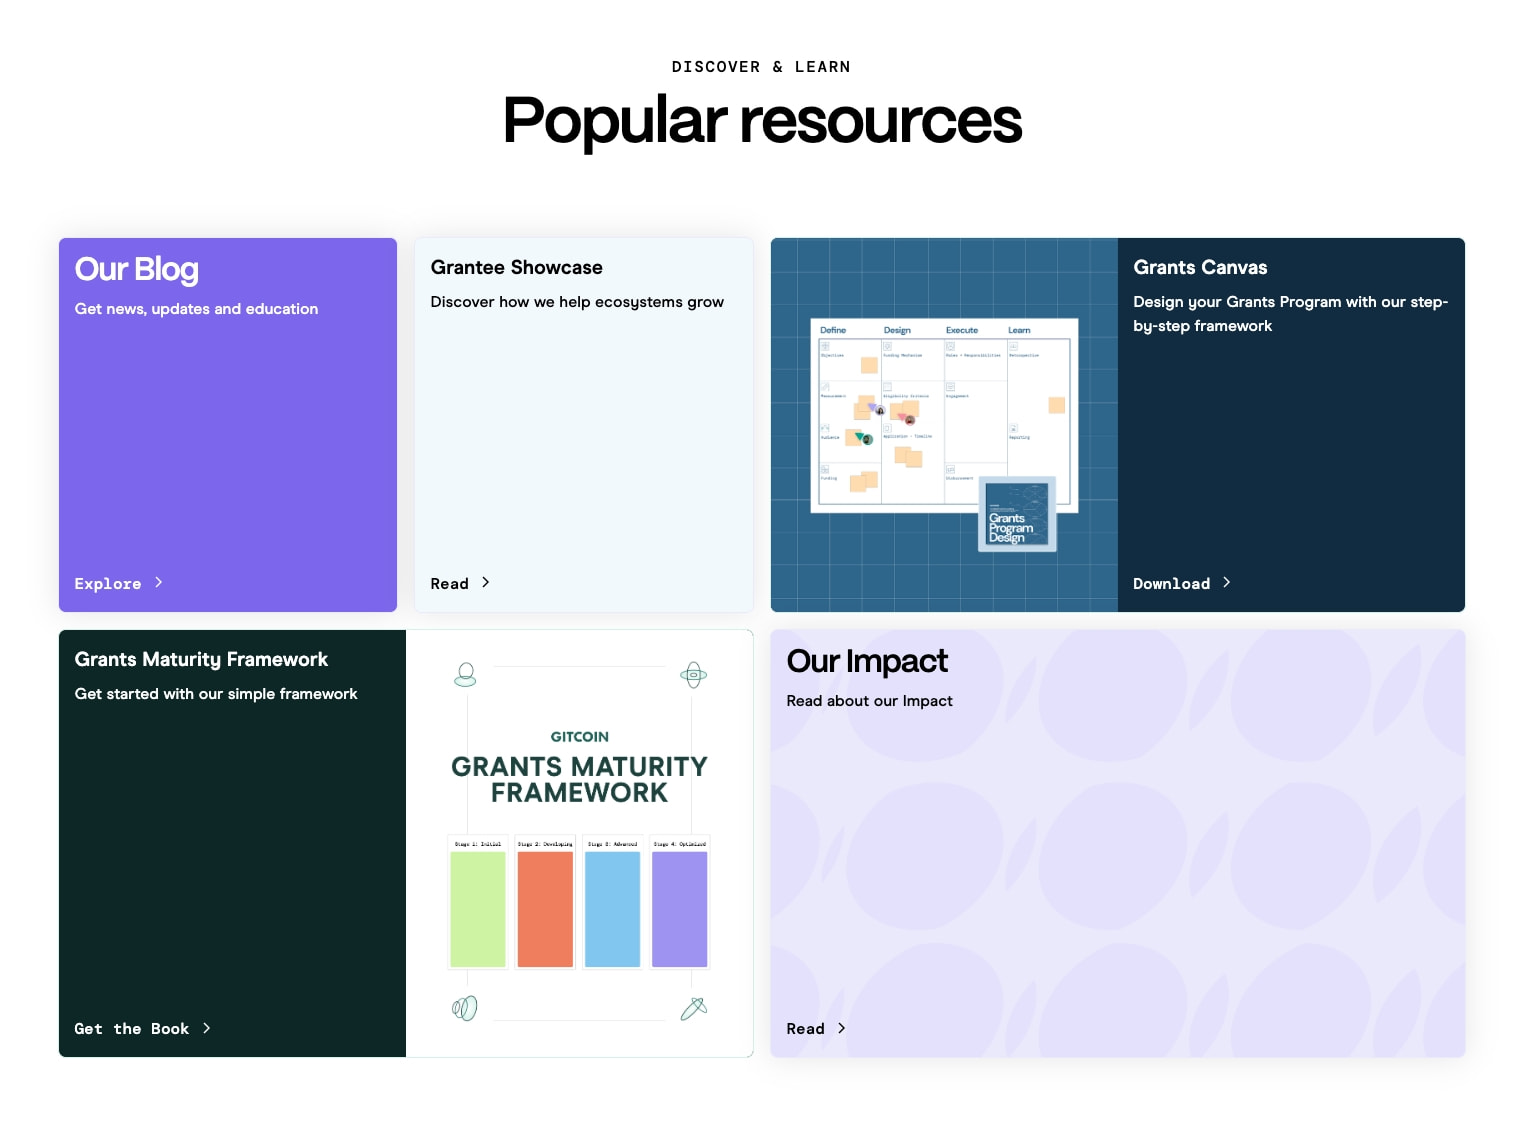Click the Gitcom Grants Maturity Framework cover image

click(579, 843)
